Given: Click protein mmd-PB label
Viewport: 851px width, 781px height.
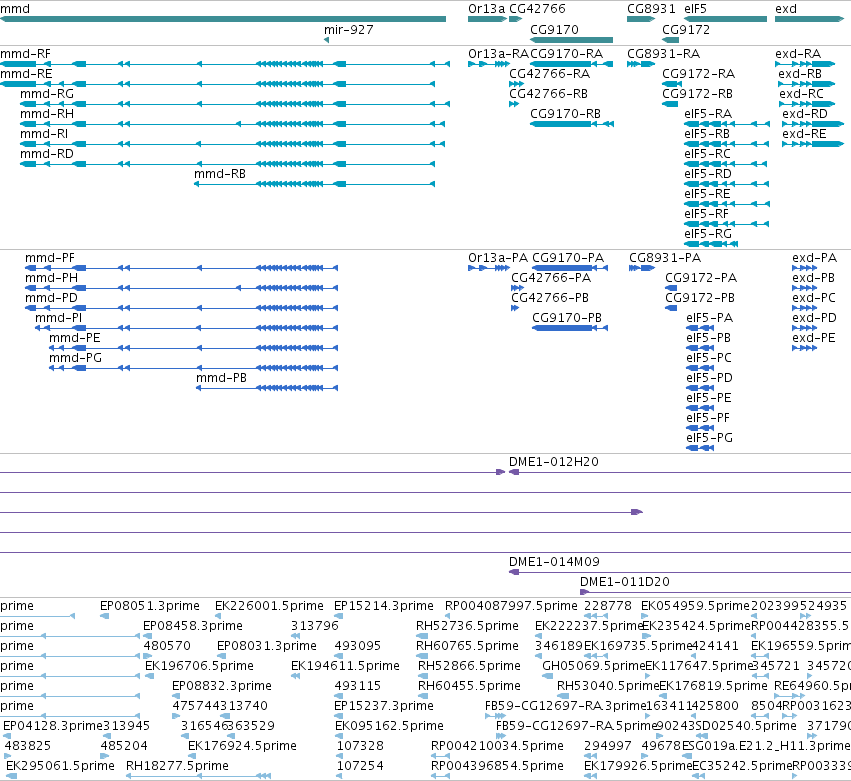Looking at the screenshot, I should point(221,378).
